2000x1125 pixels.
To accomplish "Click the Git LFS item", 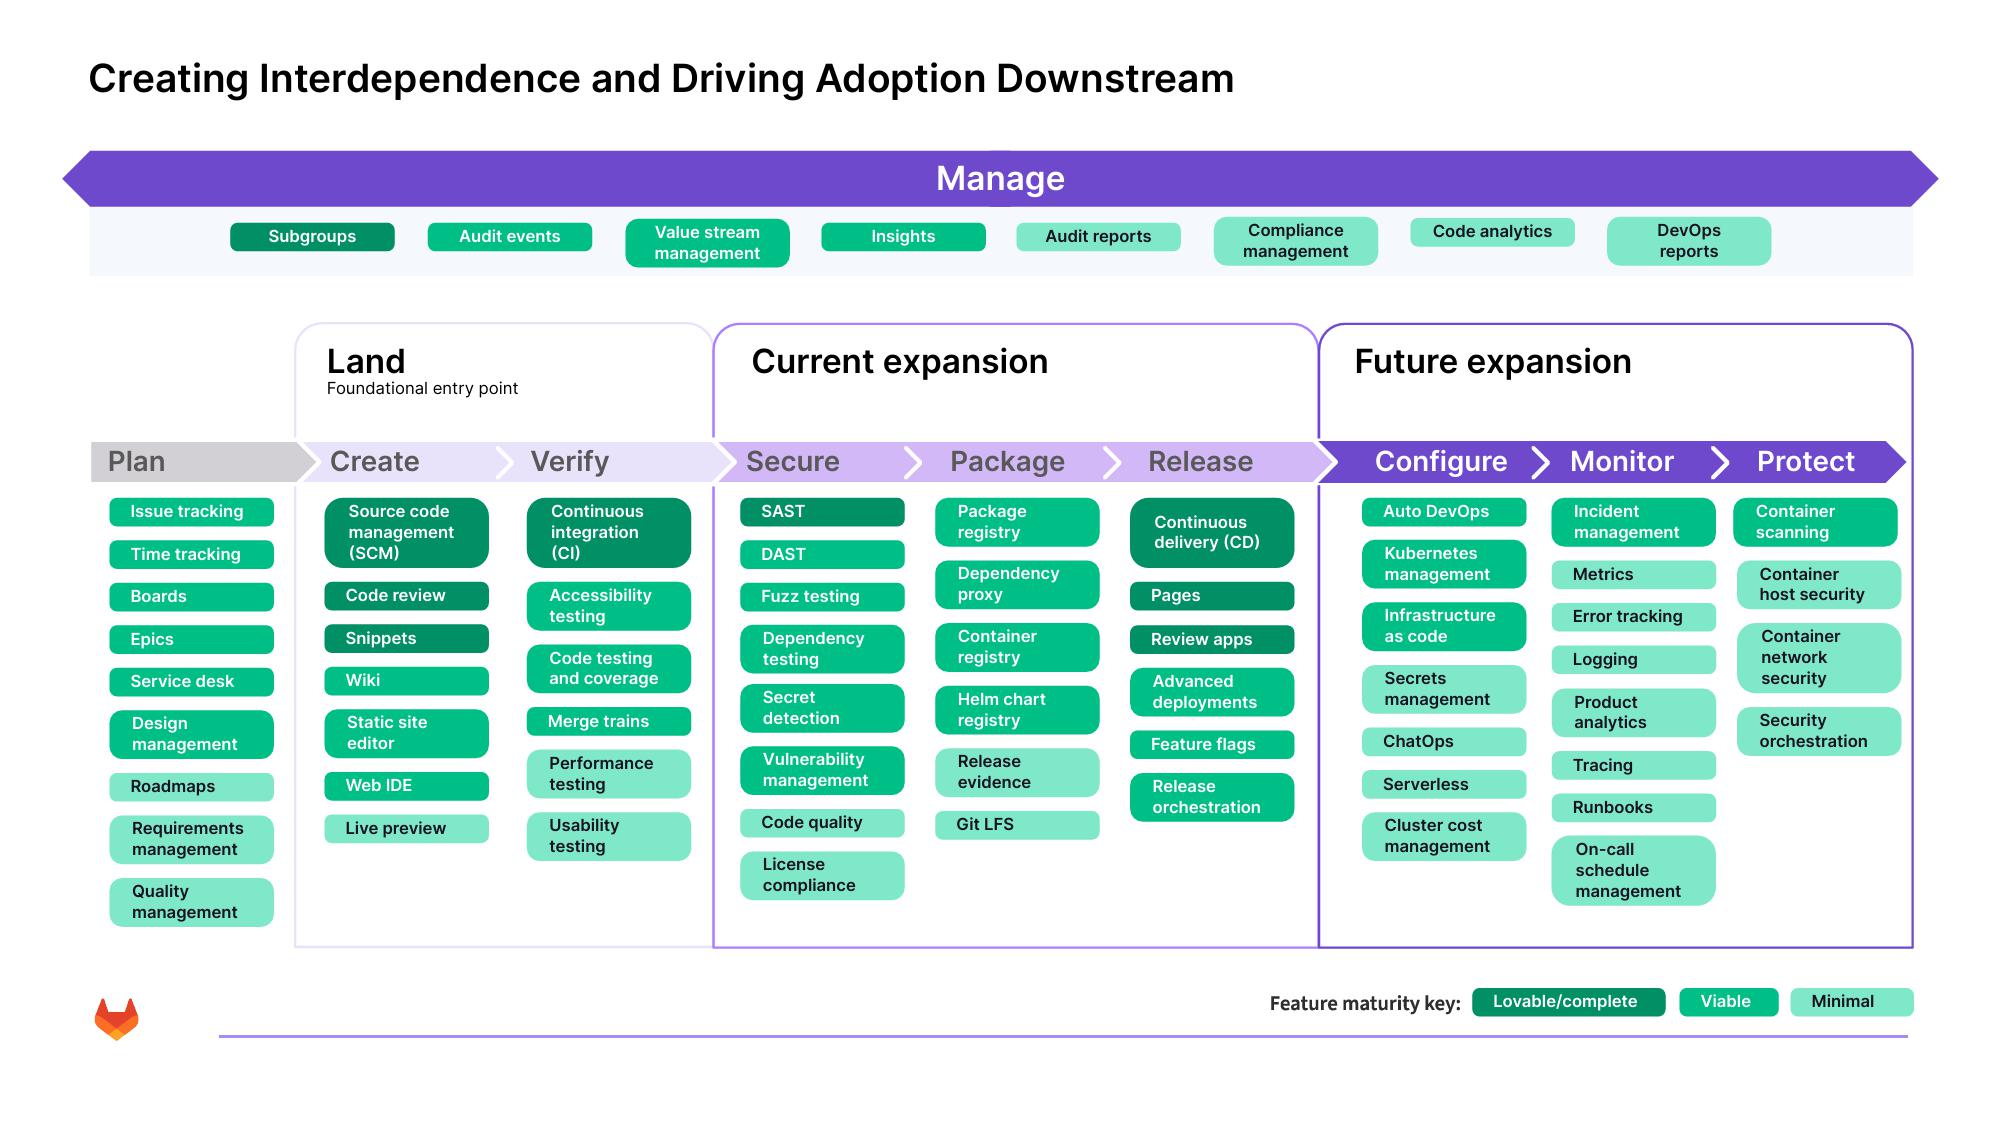I will [1017, 825].
